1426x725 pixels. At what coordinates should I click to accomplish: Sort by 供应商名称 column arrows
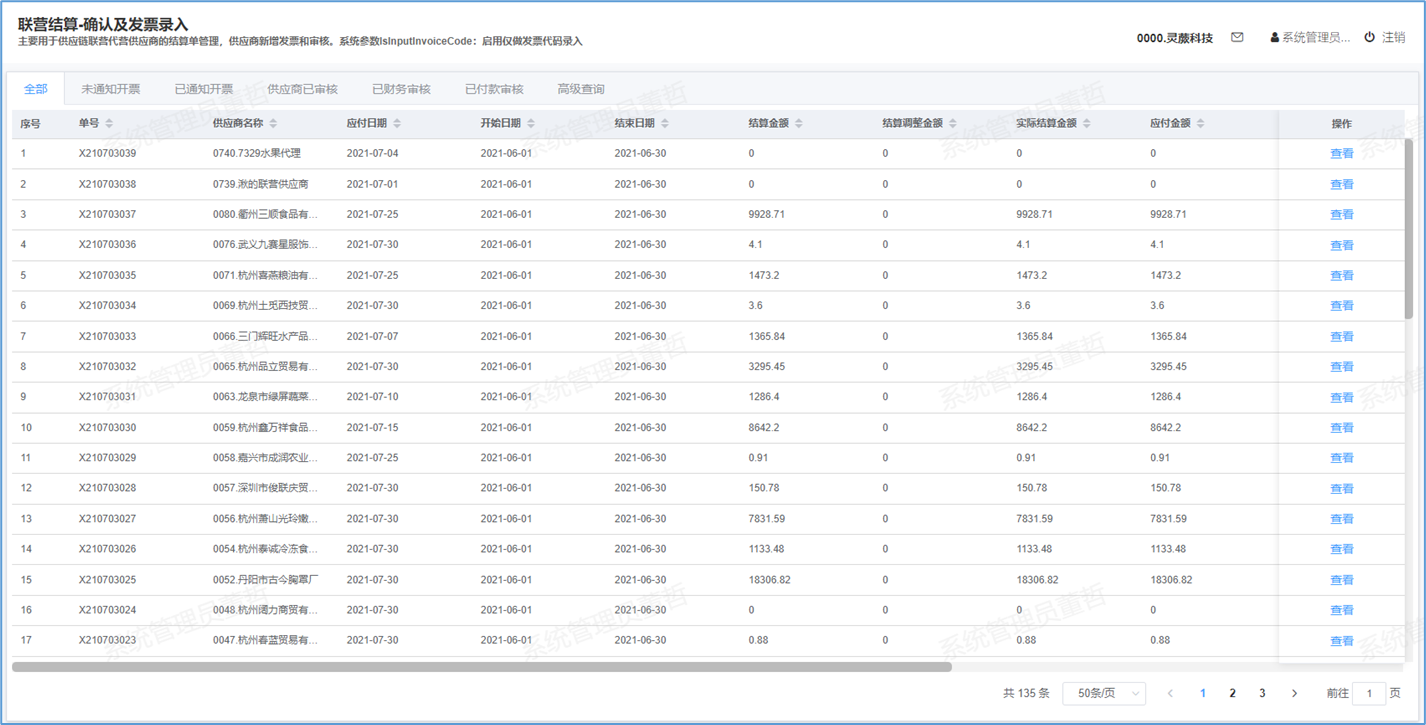(x=273, y=123)
